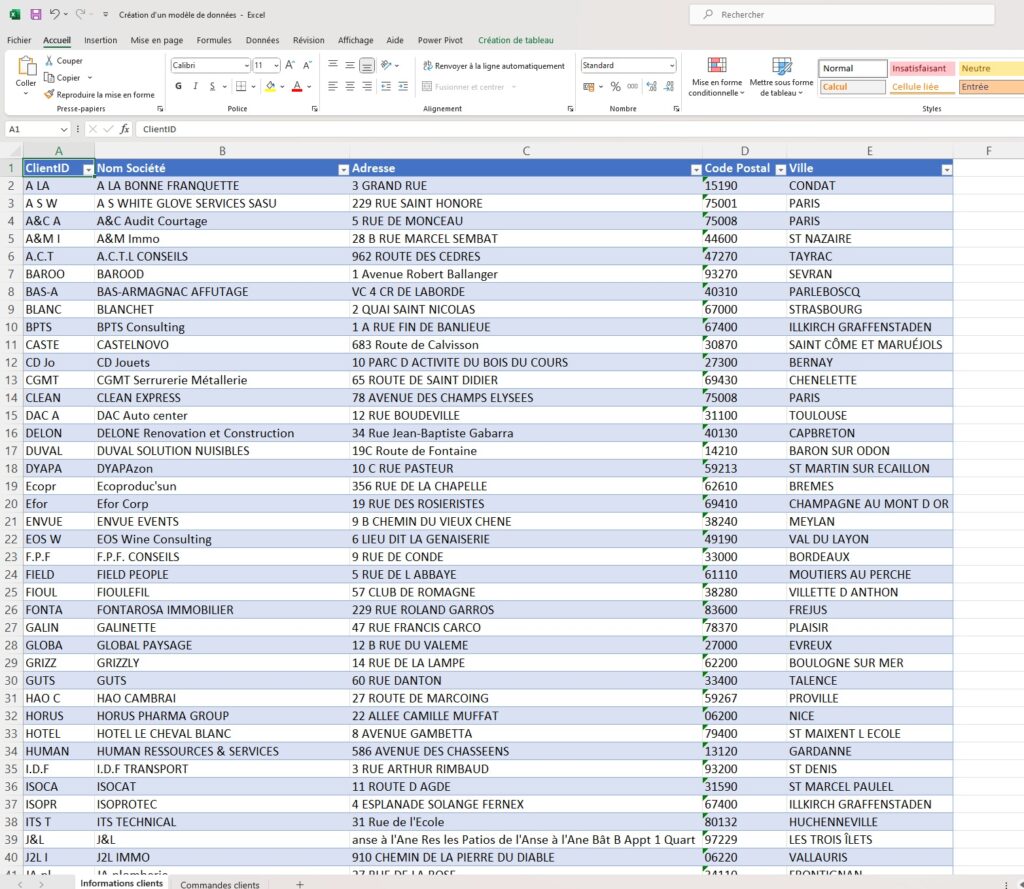Open the Fichier menu
This screenshot has width=1024, height=889.
(19, 40)
